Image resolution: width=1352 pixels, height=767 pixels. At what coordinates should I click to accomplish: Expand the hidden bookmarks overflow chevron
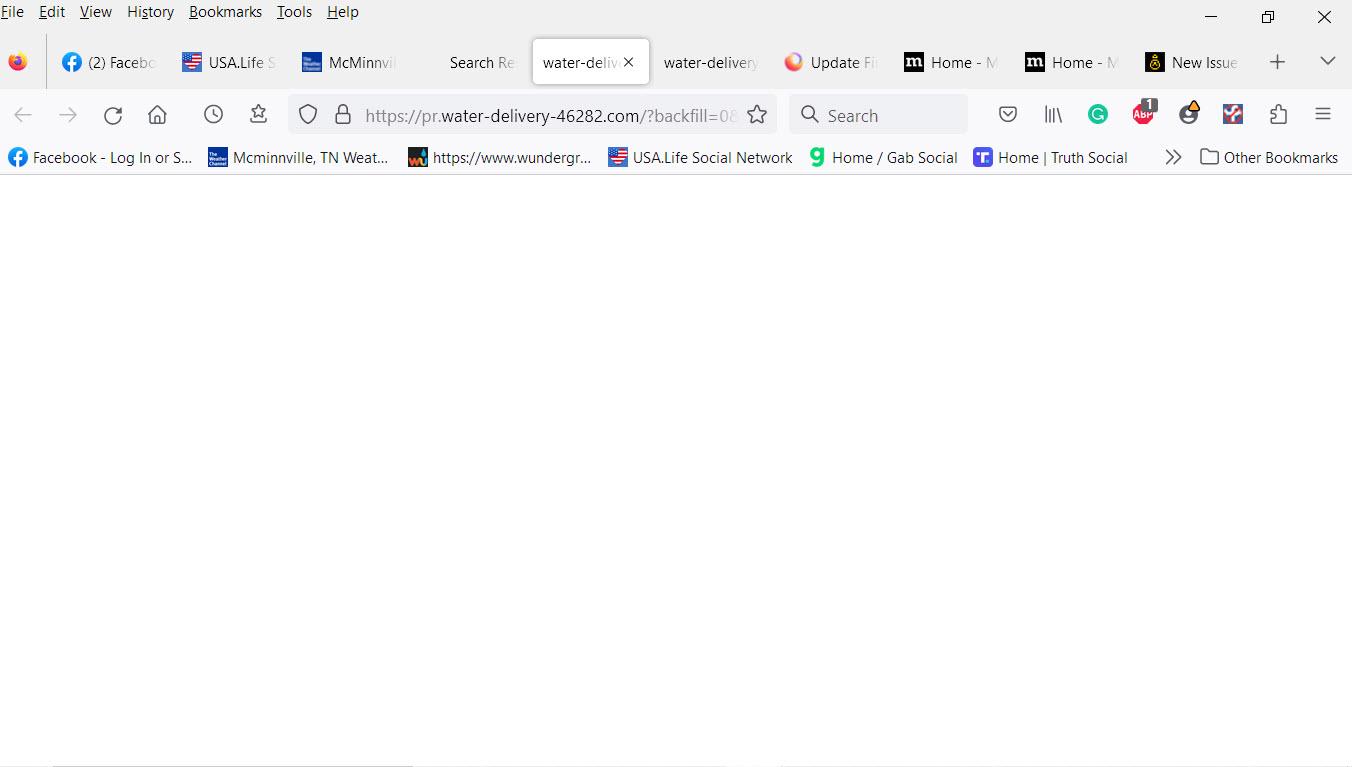click(x=1172, y=156)
